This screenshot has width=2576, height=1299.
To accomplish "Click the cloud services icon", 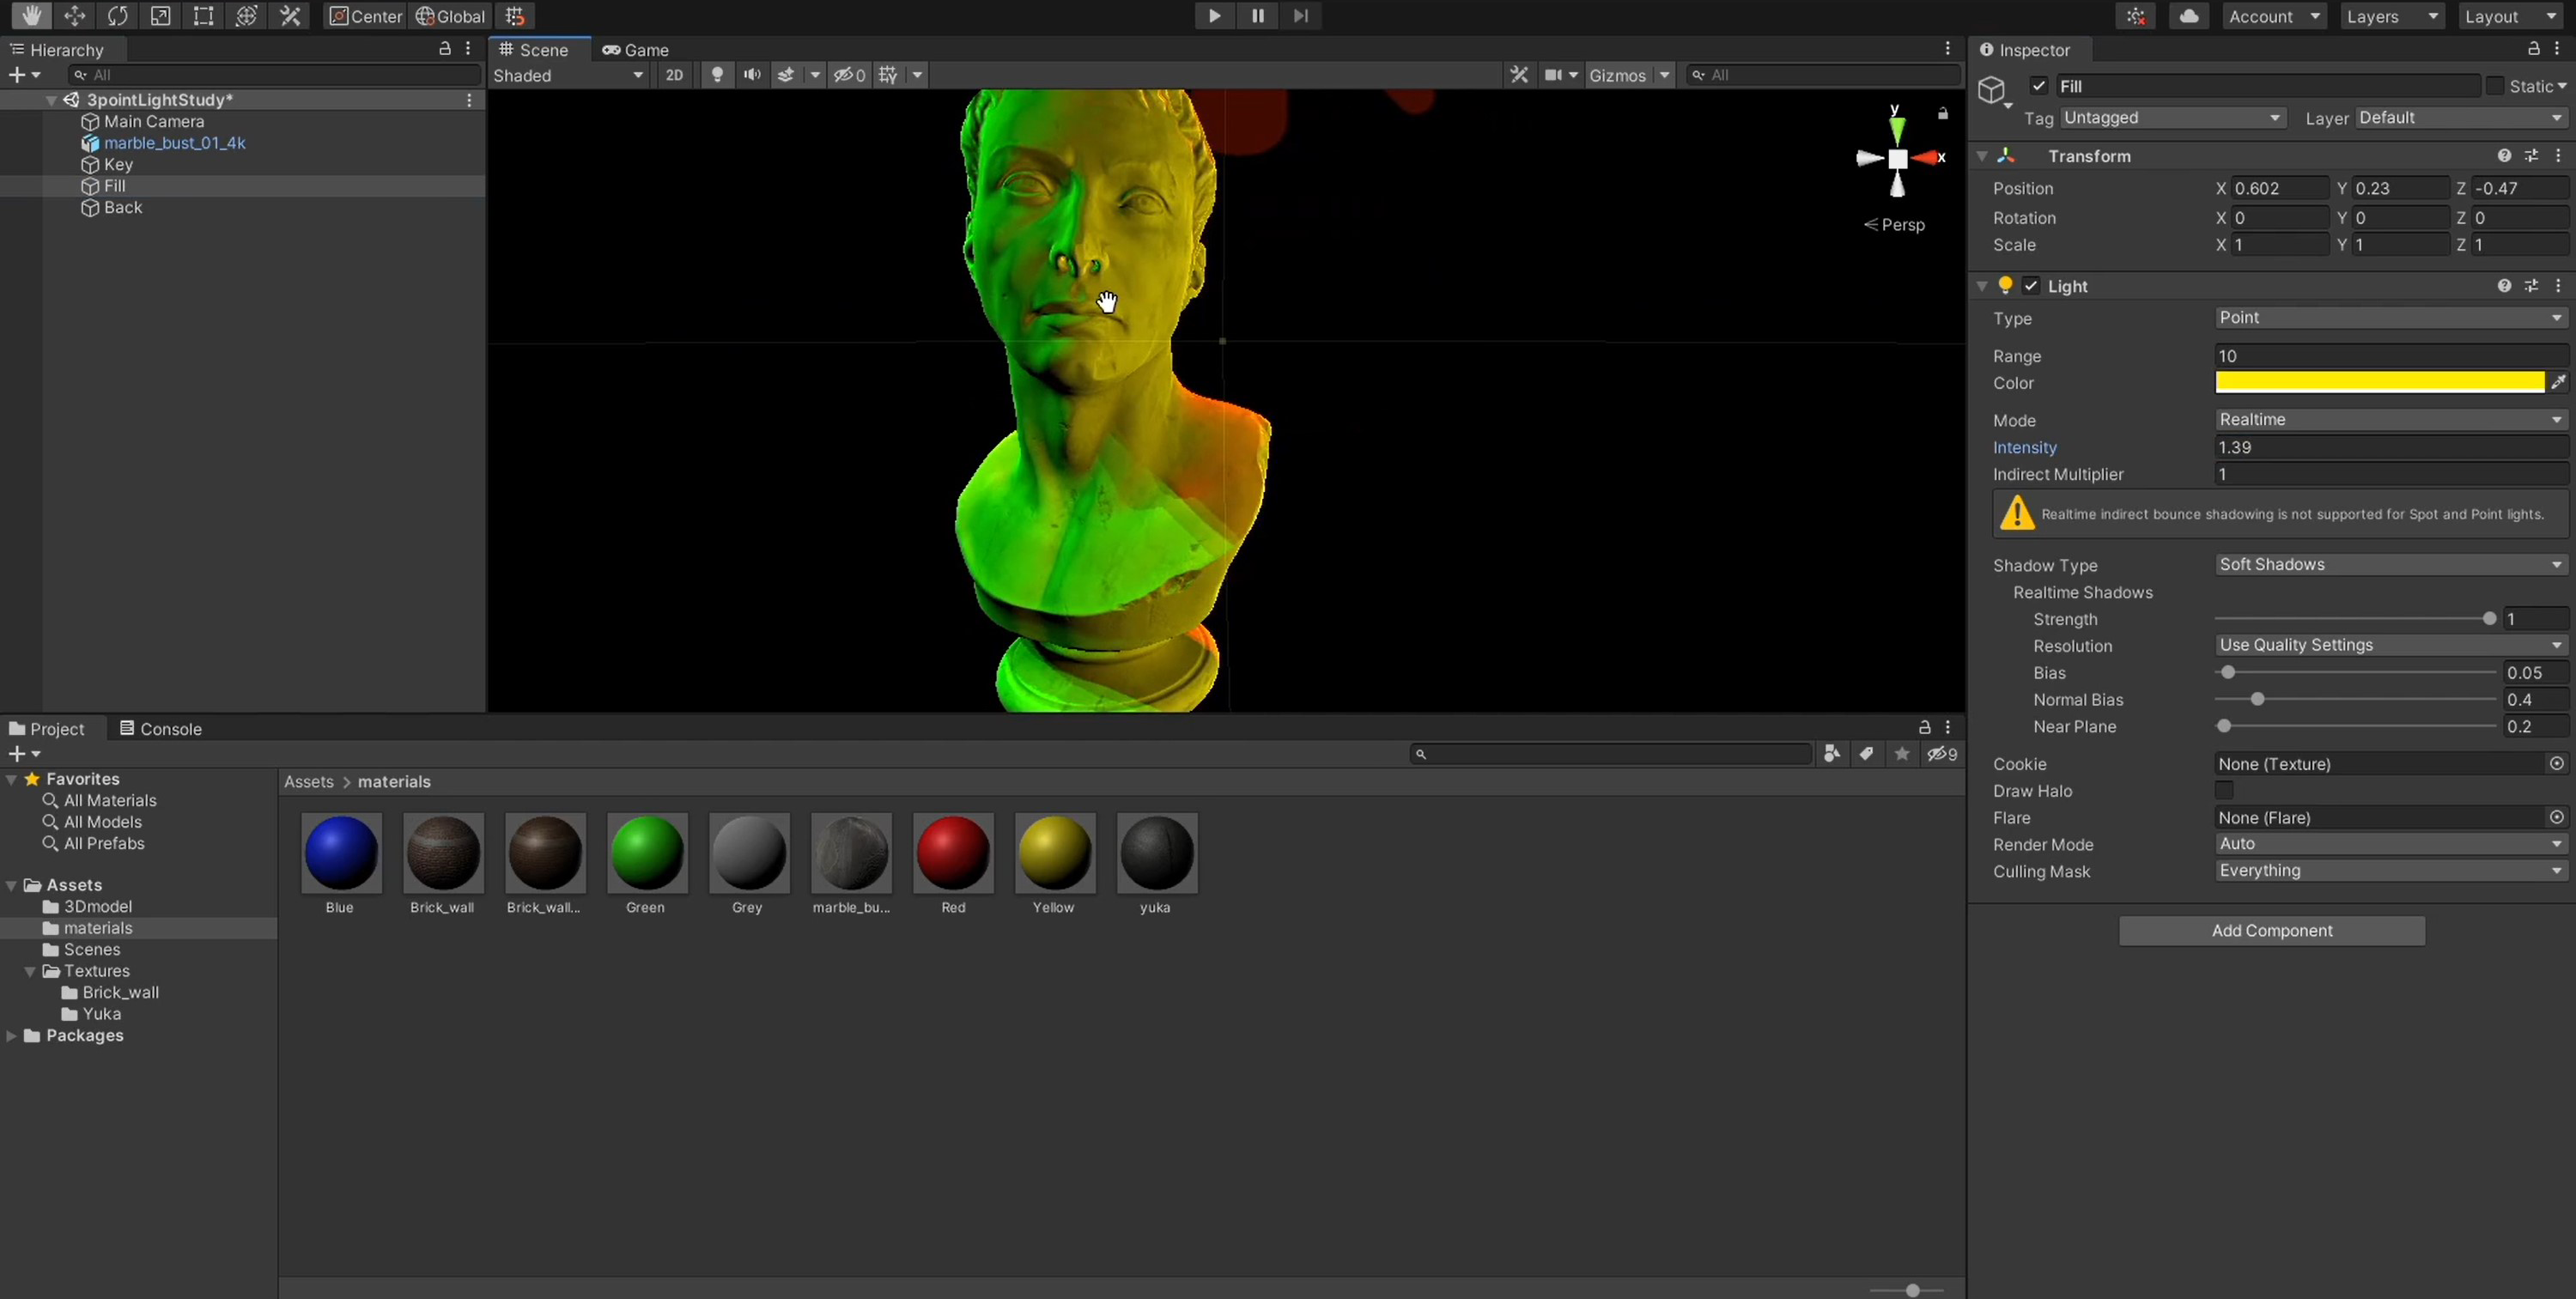I will 2188,16.
